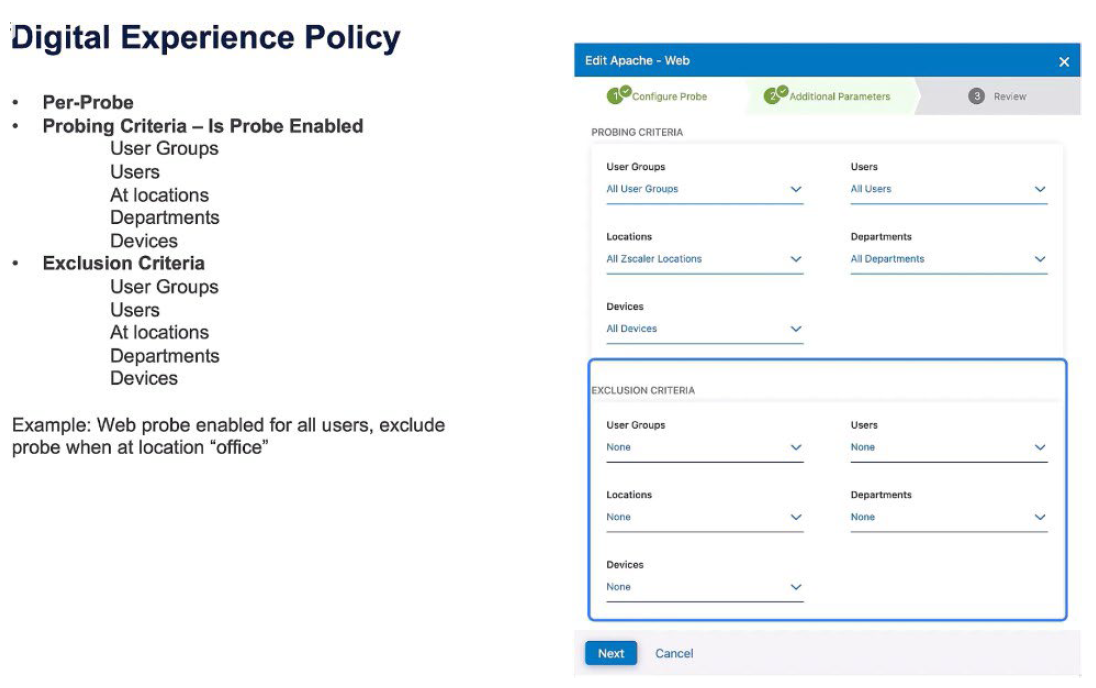Open All Zscaler Locations dropdown
This screenshot has width=1096, height=688.
704,259
